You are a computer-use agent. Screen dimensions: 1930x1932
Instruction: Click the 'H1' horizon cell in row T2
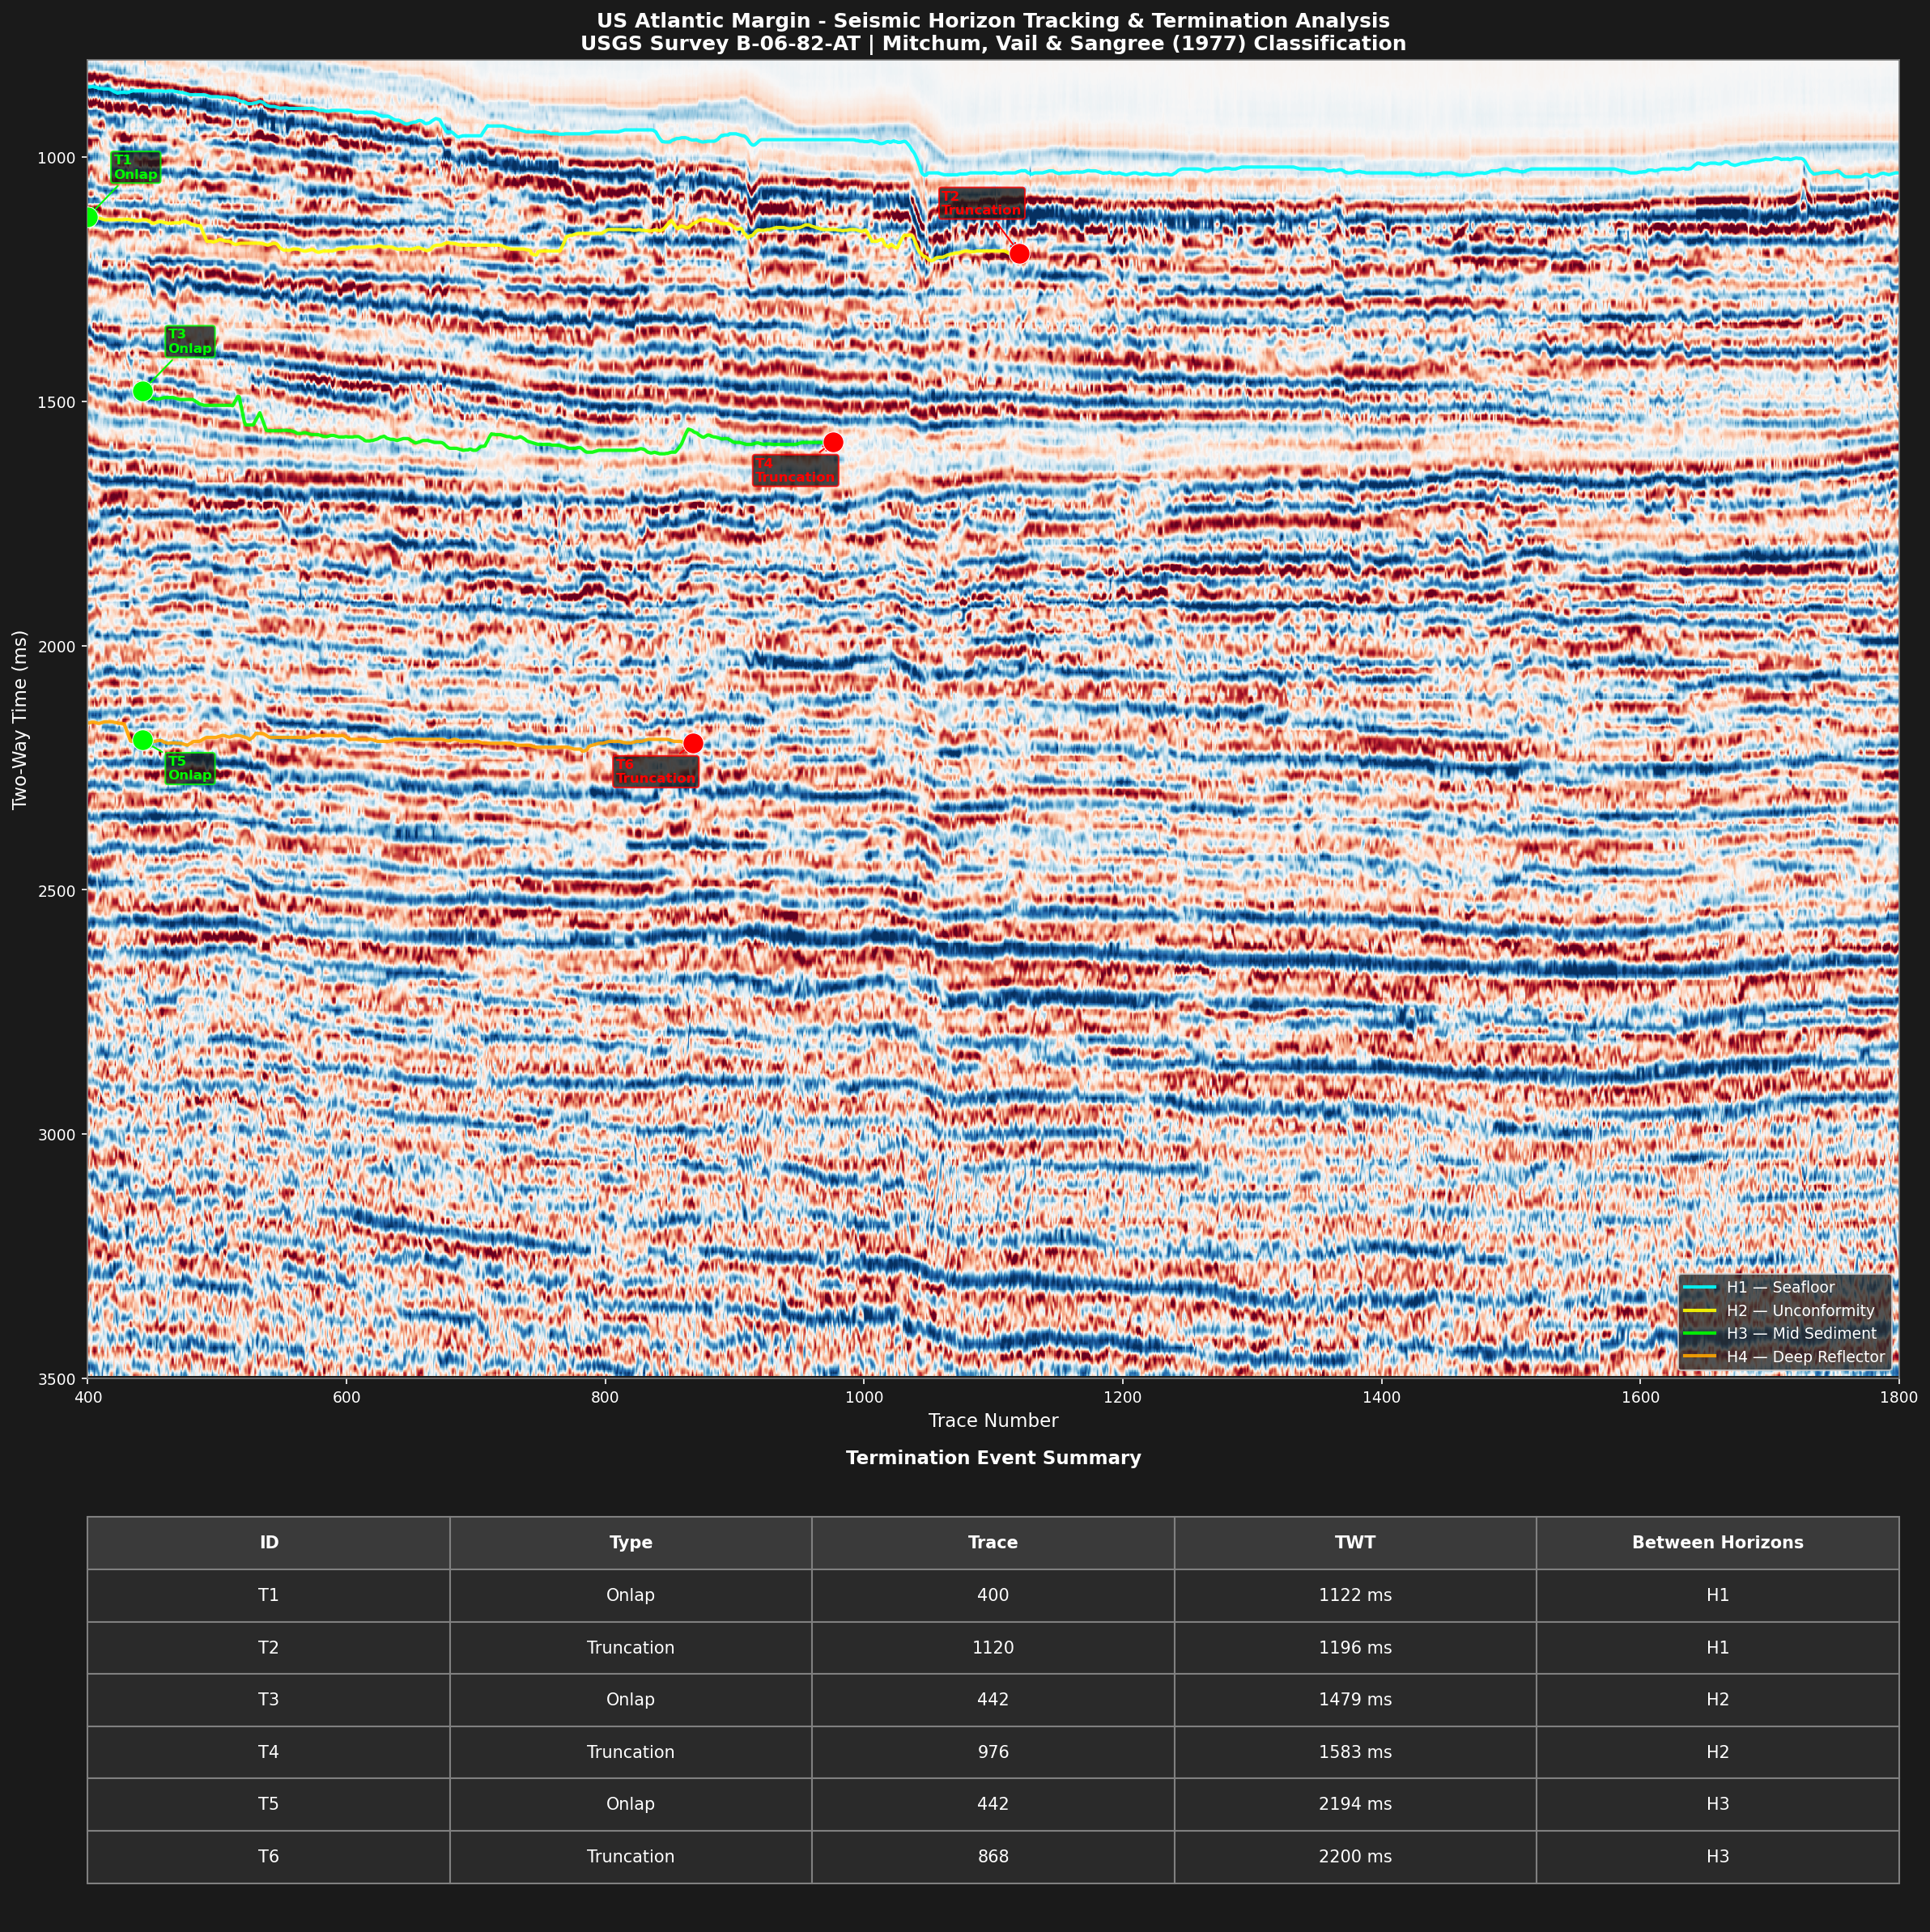coord(1717,1648)
